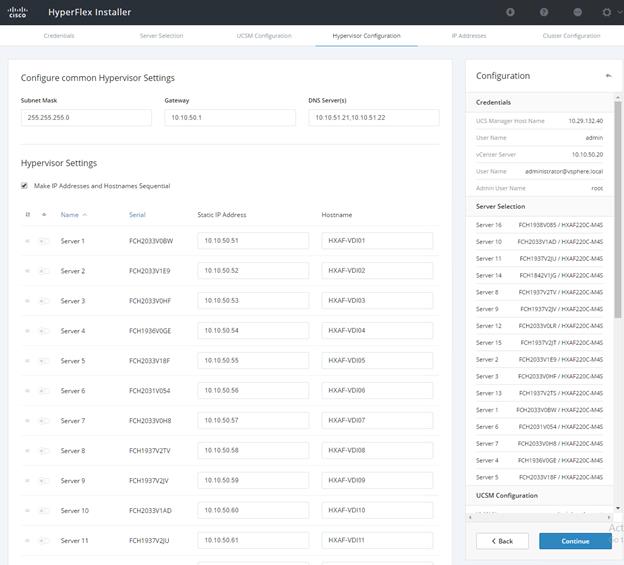
Task: Click the drag handle for Server 4
Action: tap(27, 331)
